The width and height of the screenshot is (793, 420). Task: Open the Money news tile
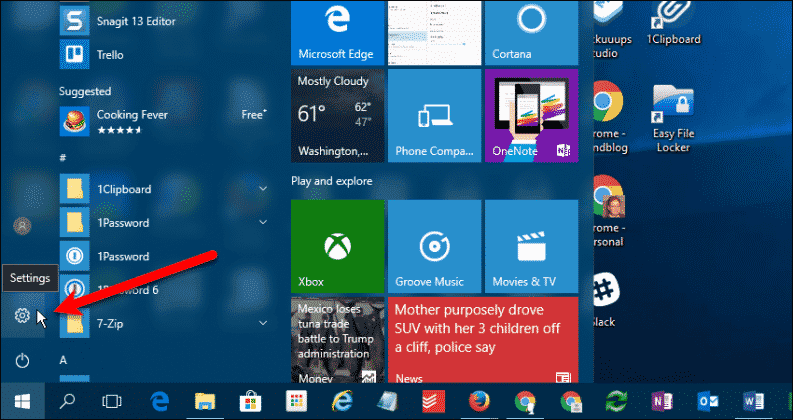337,340
